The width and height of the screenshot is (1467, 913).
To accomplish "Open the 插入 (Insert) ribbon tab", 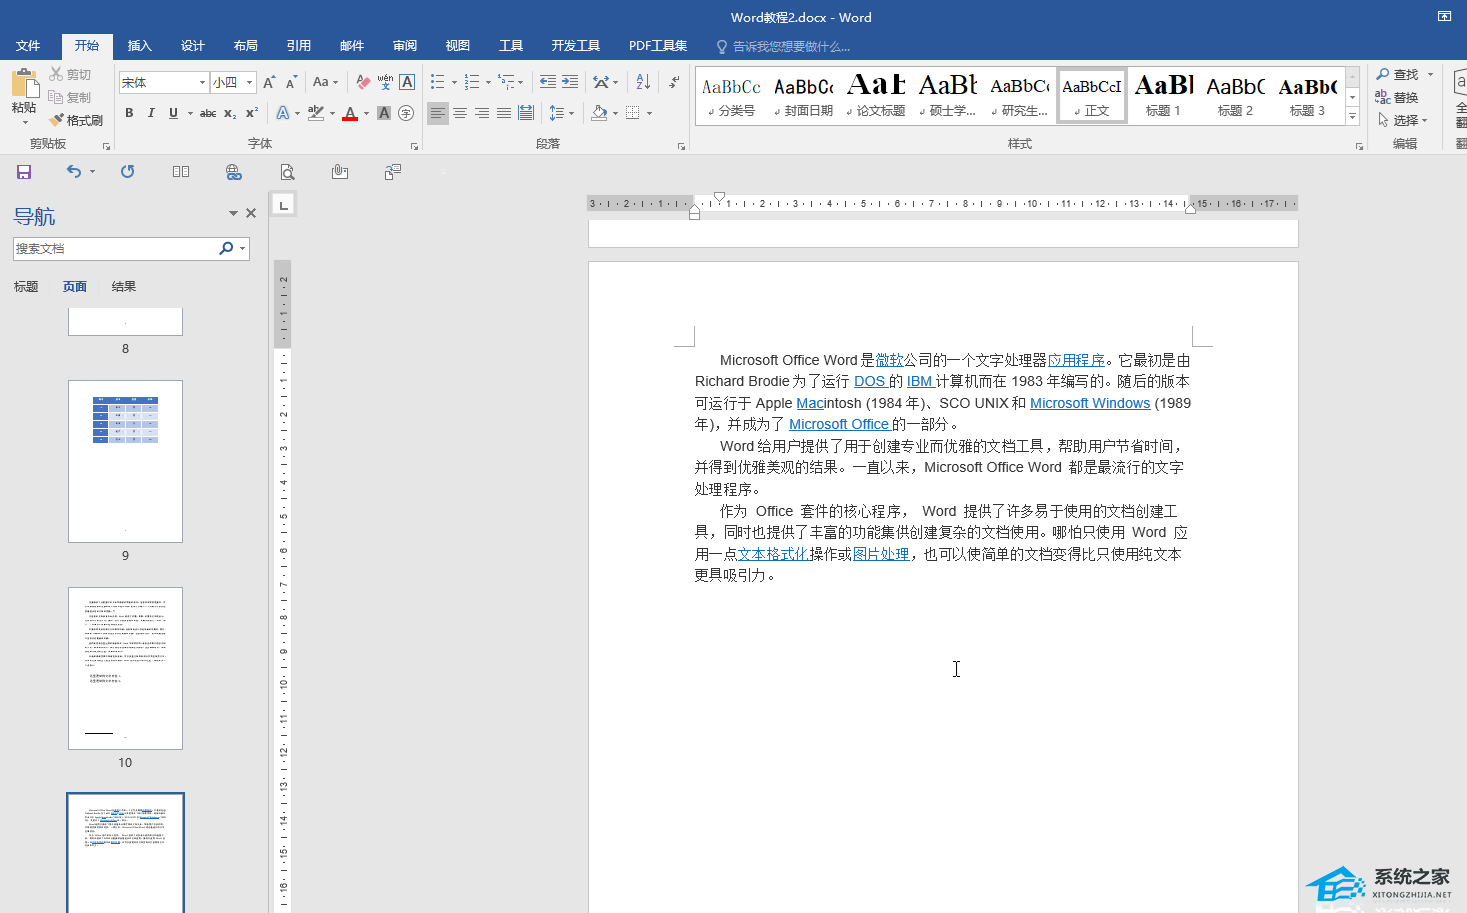I will click(139, 46).
